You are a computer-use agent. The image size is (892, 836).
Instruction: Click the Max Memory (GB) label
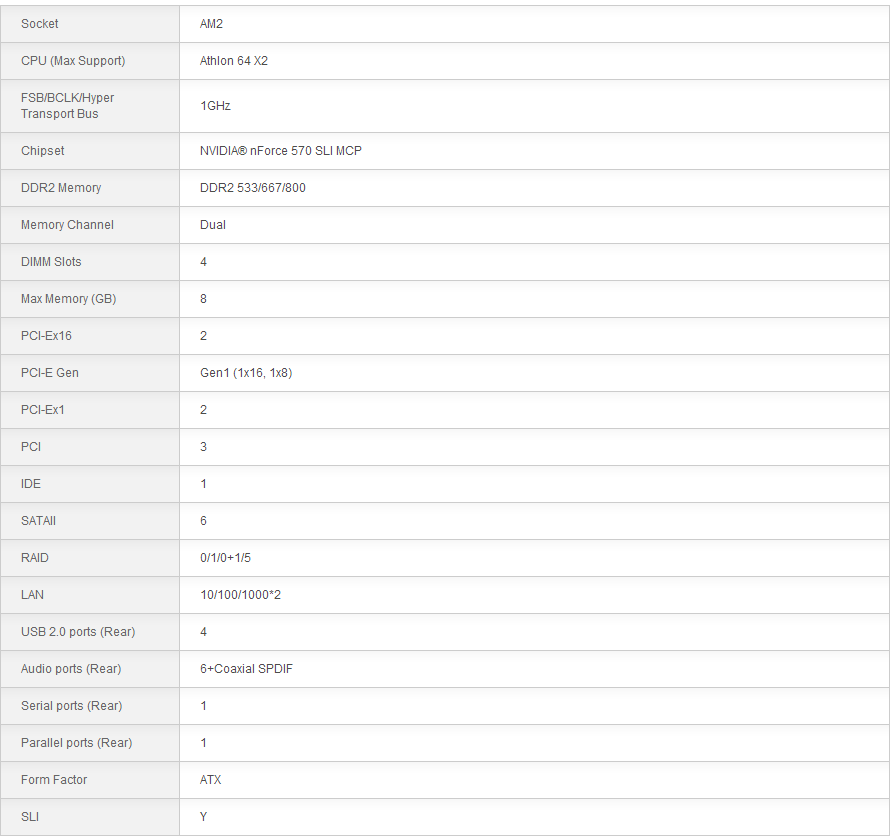[x=68, y=299]
